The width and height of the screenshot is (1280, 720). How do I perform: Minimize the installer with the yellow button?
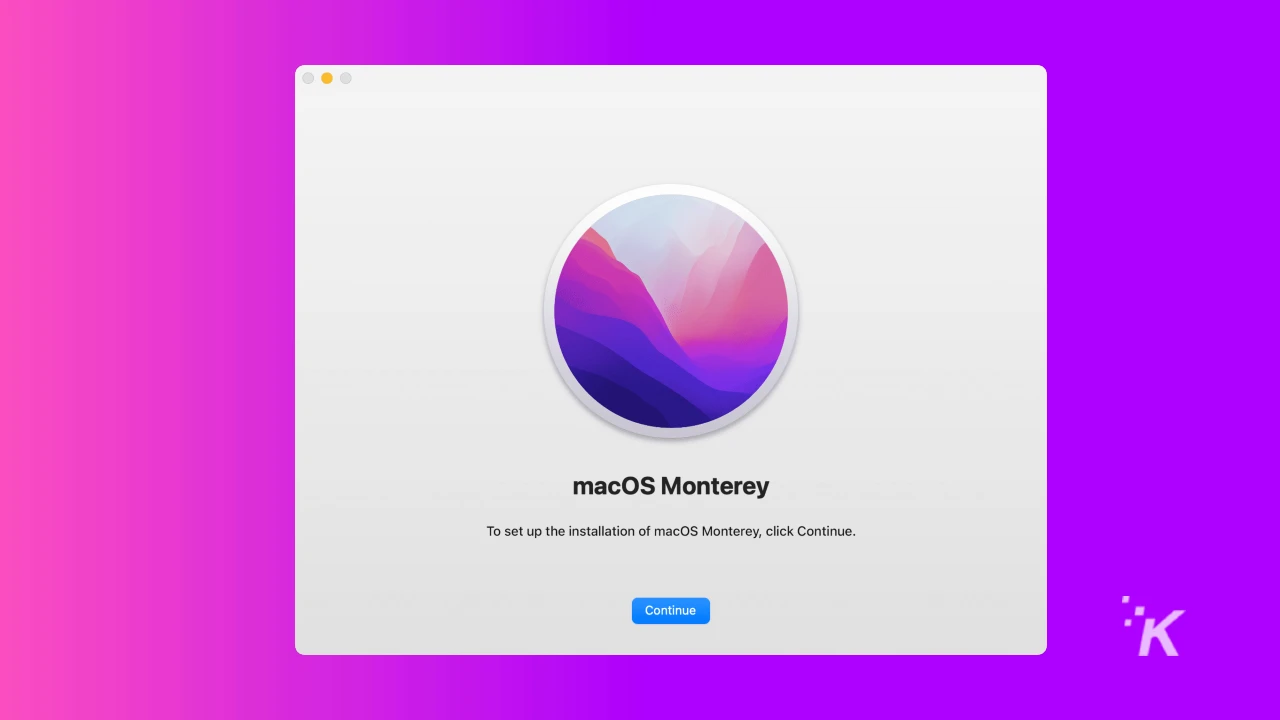click(x=327, y=78)
